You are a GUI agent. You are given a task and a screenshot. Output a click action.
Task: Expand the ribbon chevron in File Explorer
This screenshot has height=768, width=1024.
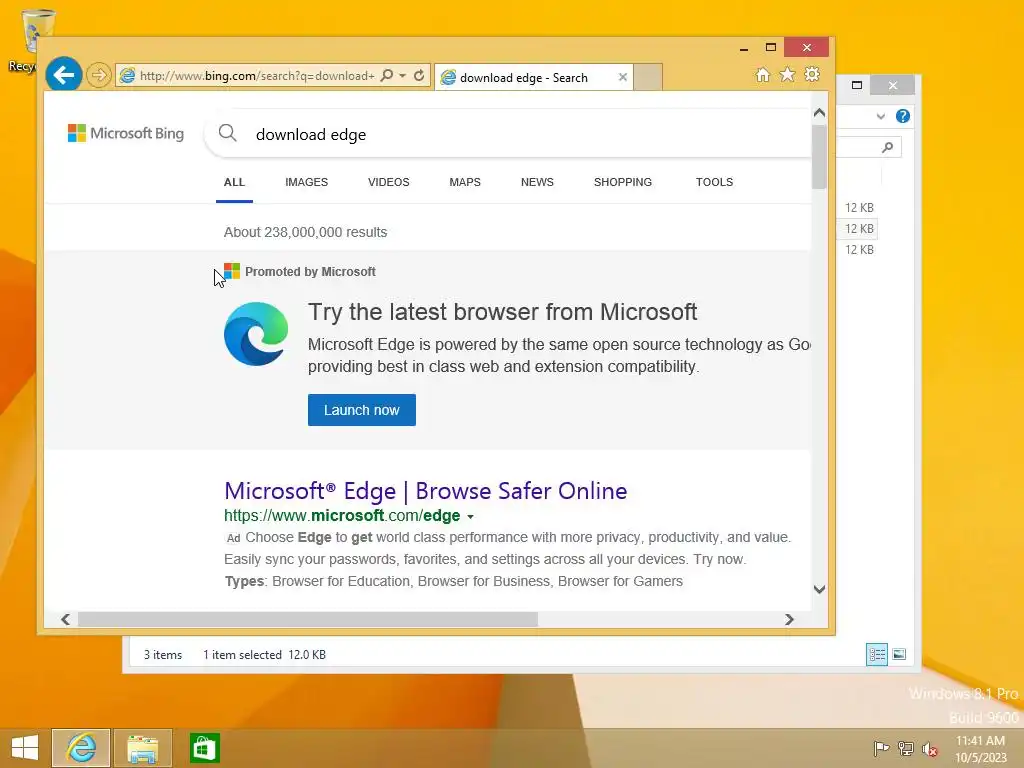pos(880,116)
